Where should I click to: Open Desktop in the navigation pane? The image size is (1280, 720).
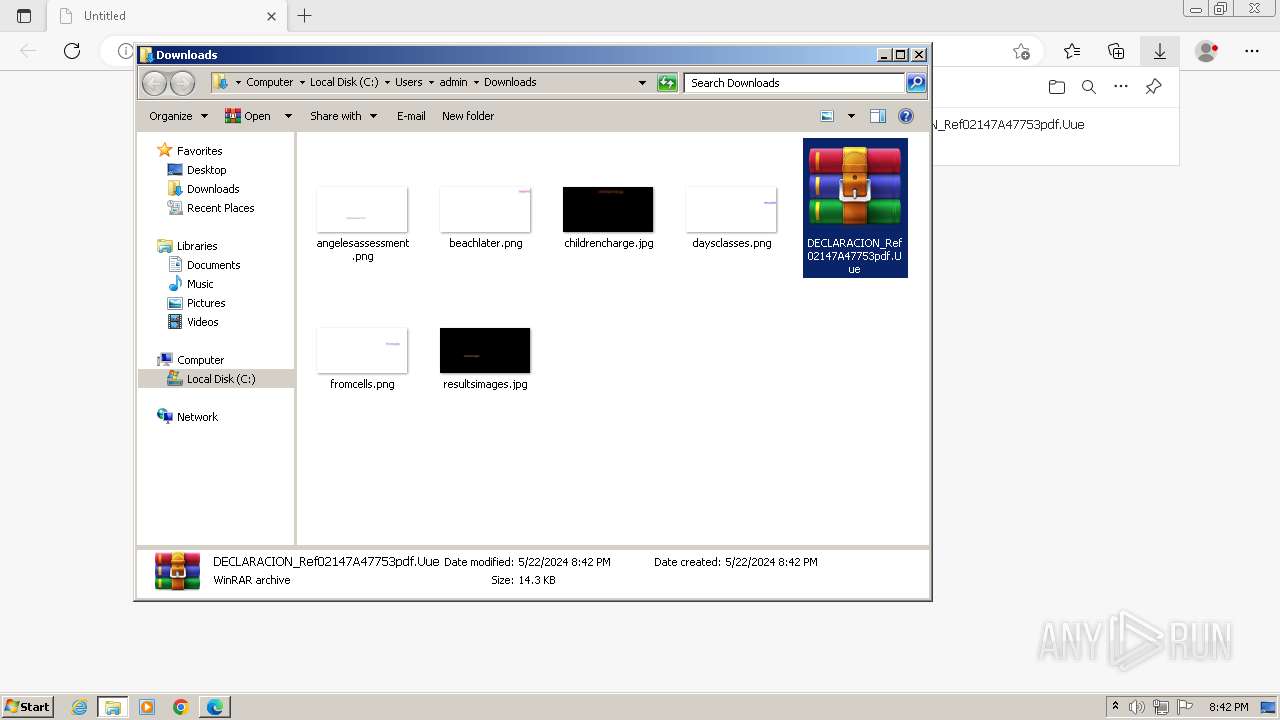click(206, 170)
